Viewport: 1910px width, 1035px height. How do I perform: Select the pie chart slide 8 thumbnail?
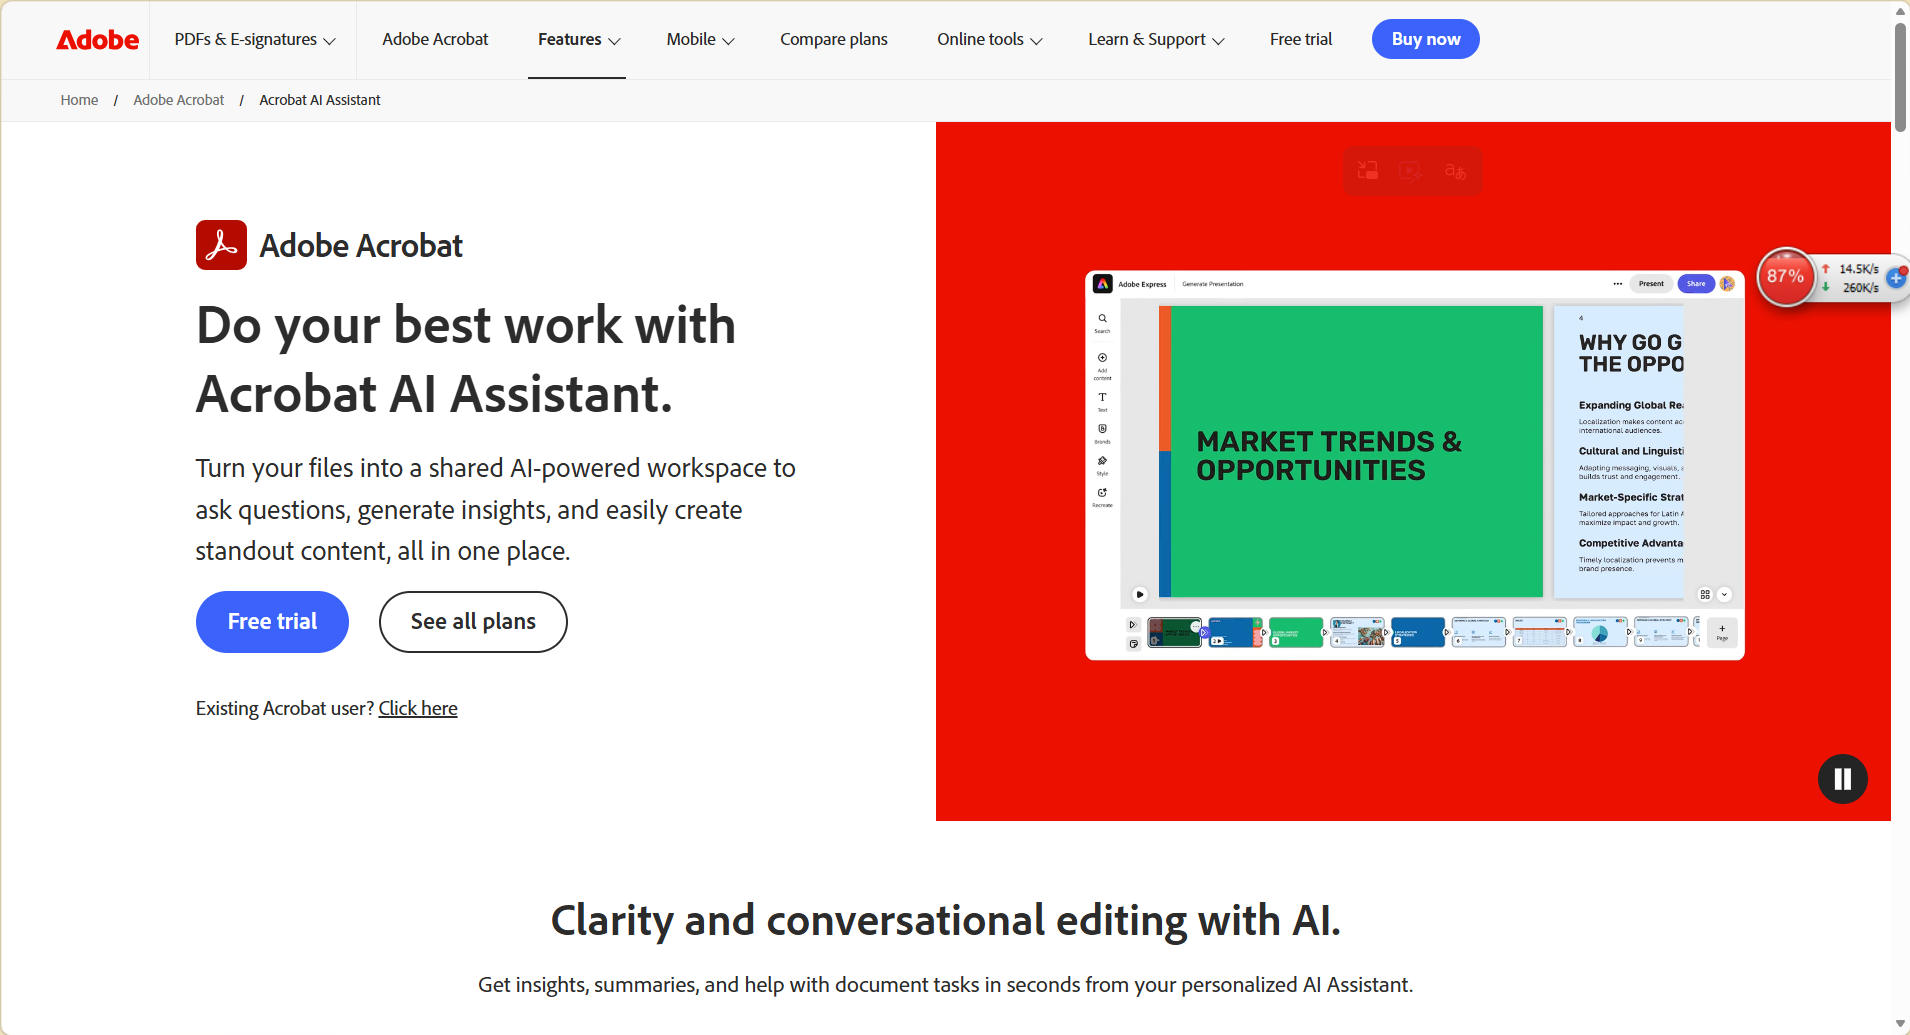(1600, 632)
